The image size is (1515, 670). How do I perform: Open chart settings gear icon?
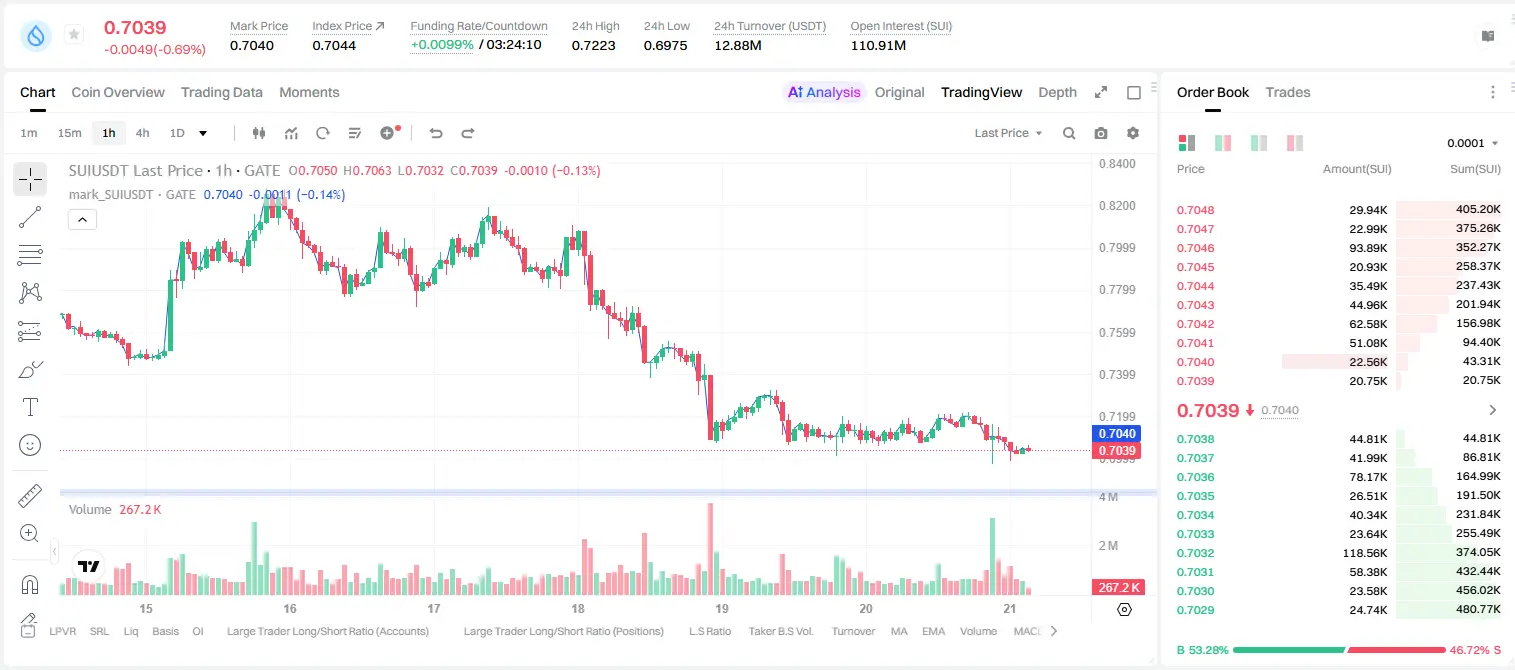pos(1133,133)
